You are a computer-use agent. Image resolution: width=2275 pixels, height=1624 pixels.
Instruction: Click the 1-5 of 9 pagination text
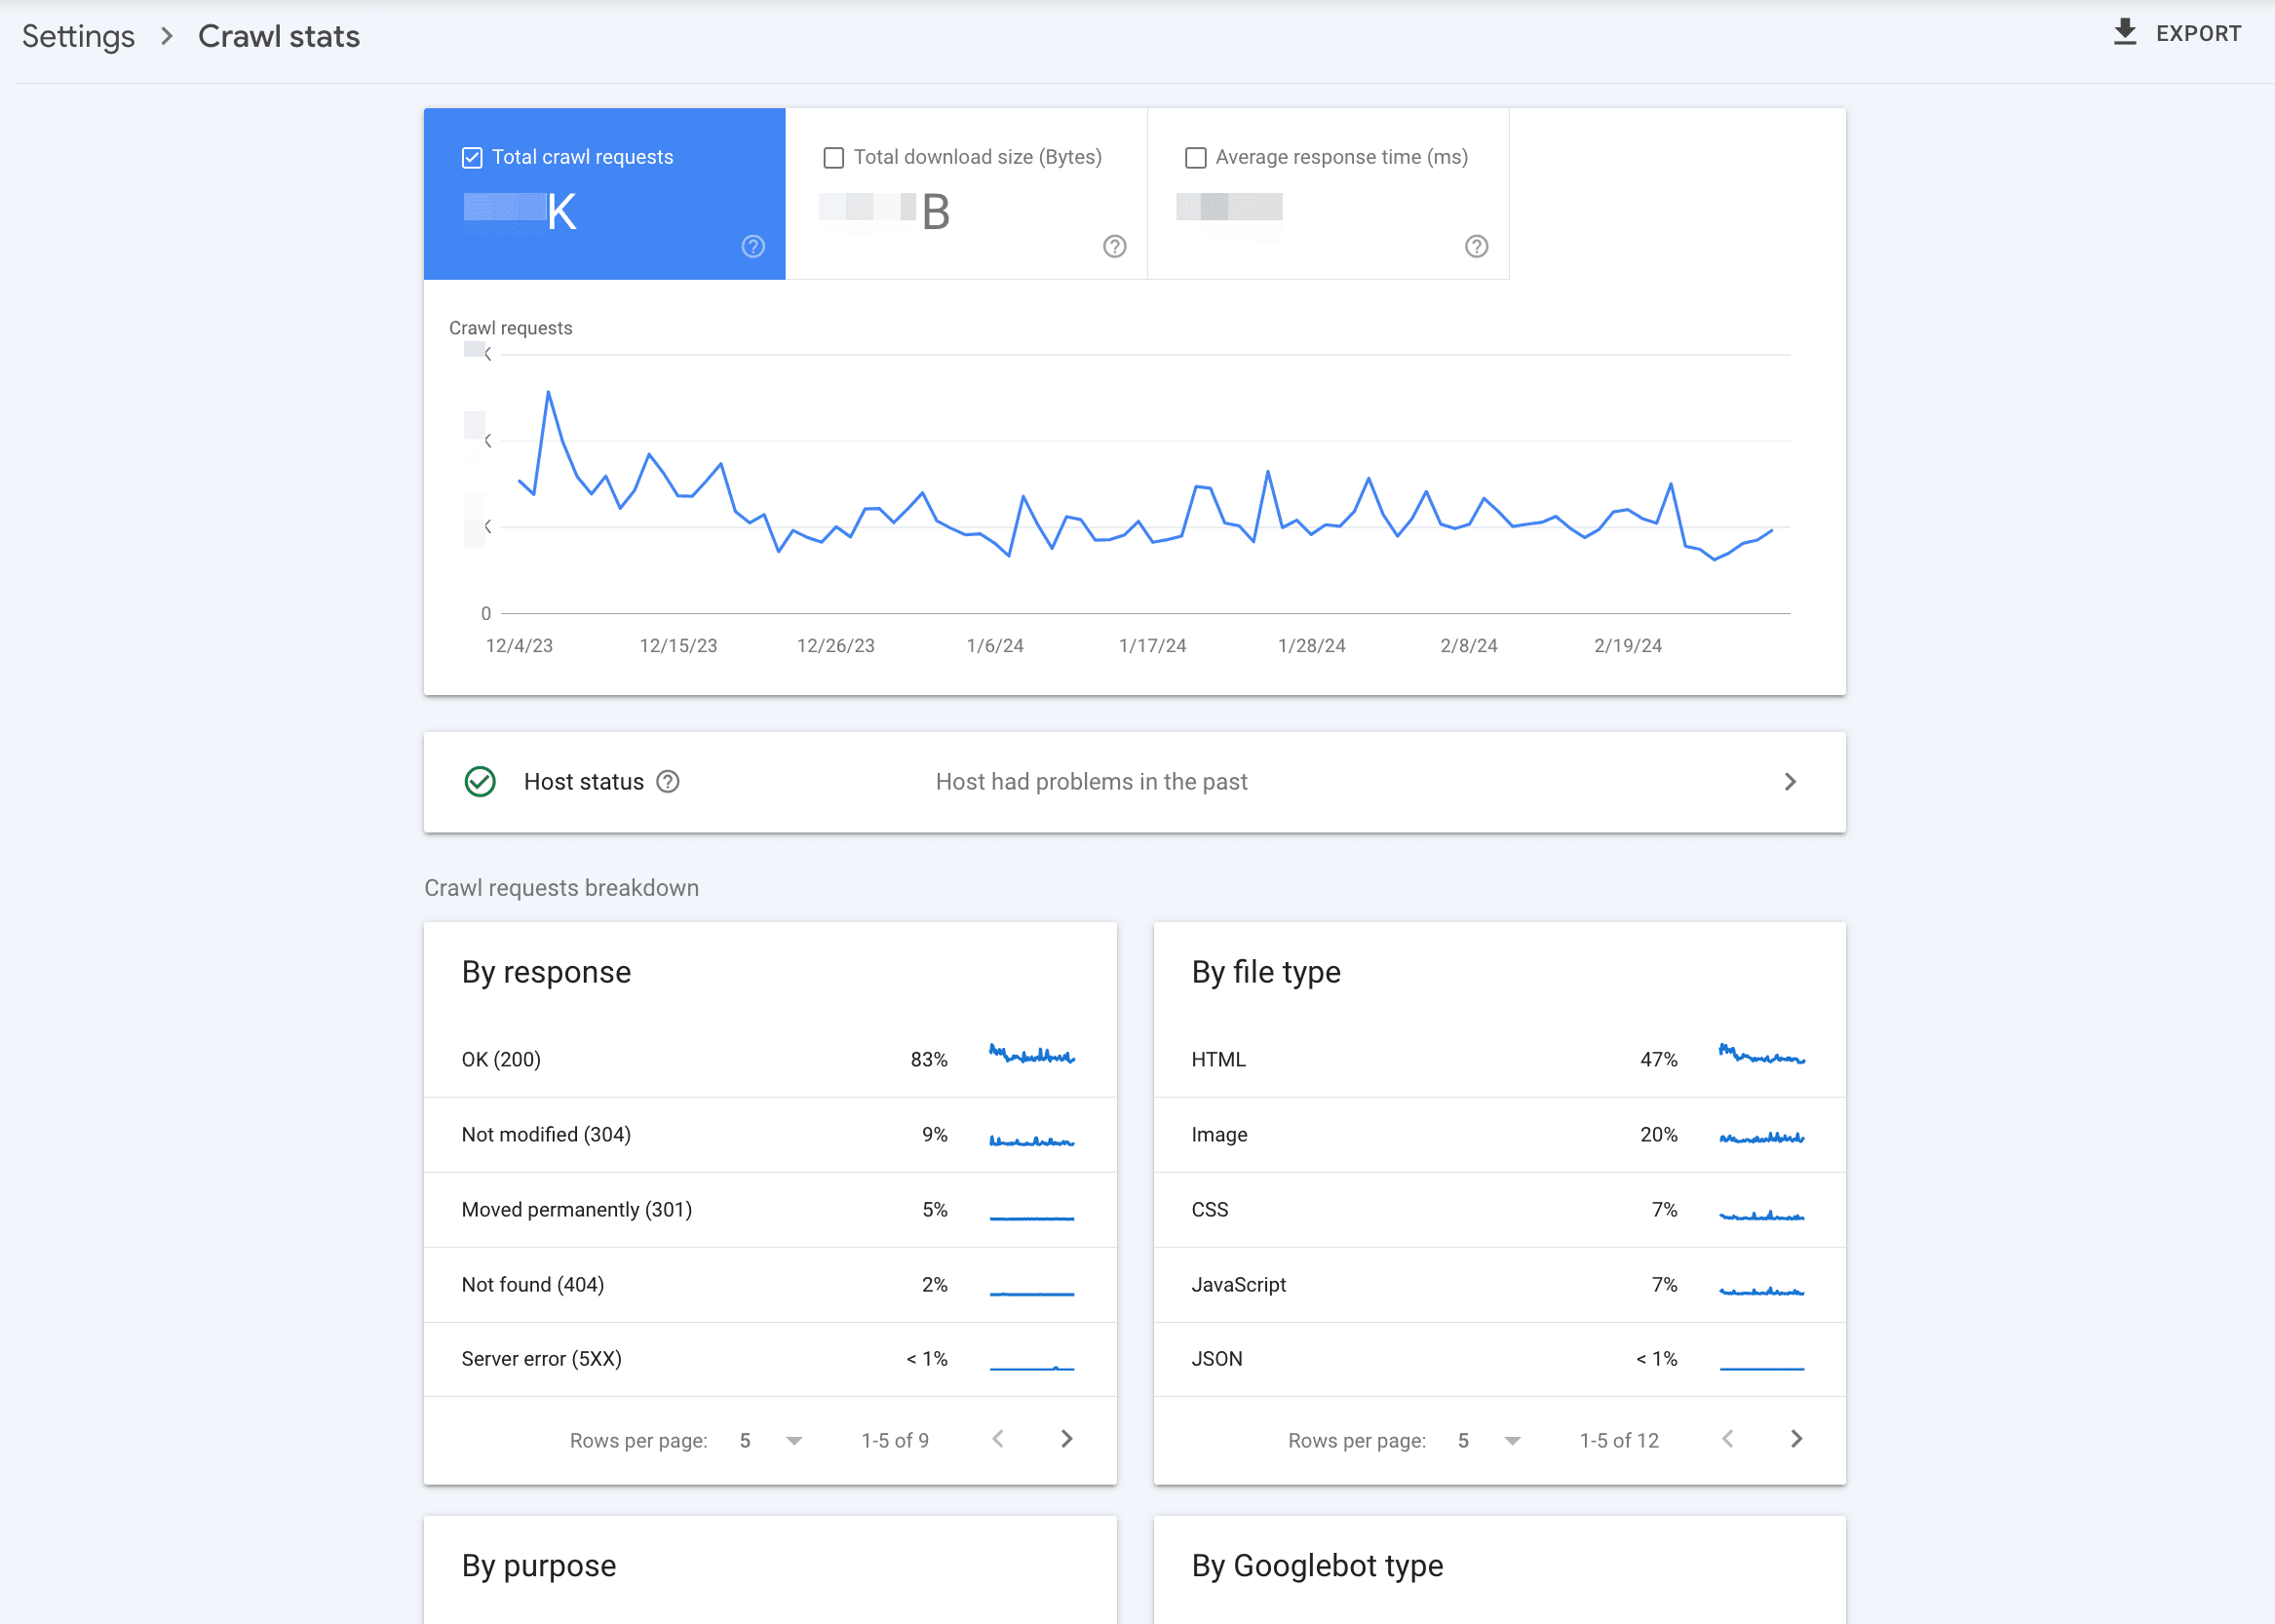895,1441
